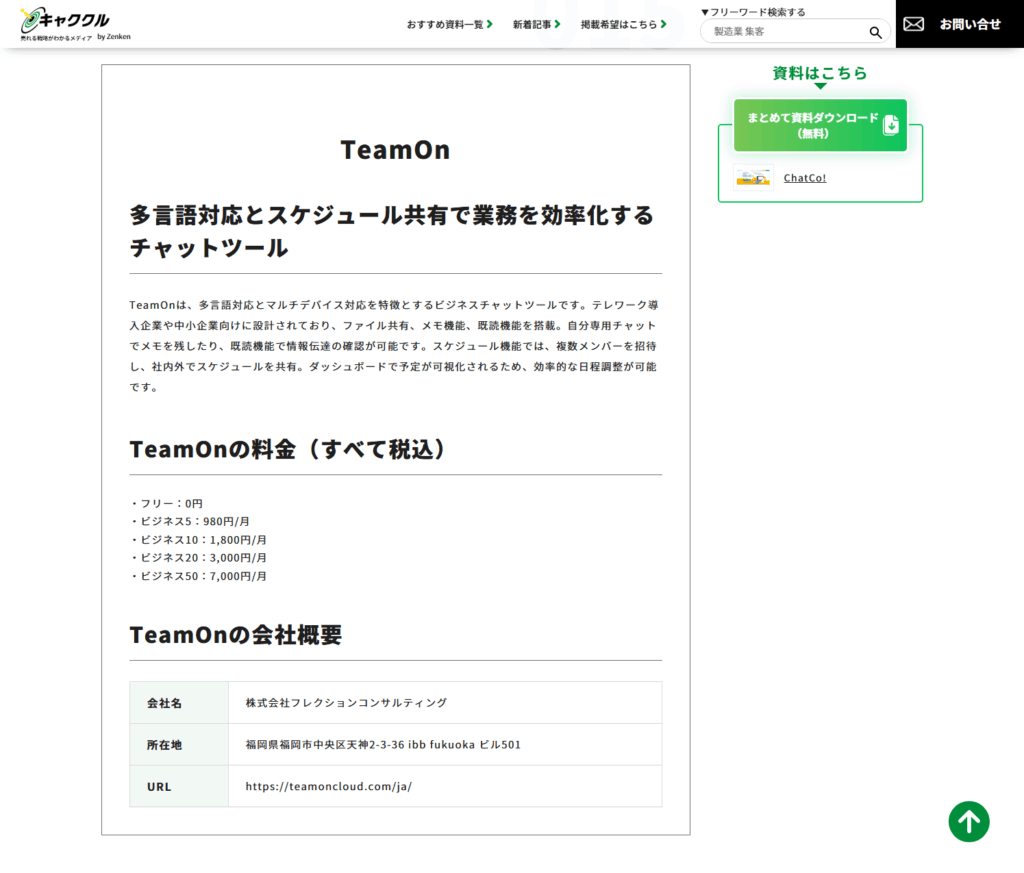Click the 資料はこちら label
1024x873 pixels.
pyautogui.click(x=820, y=73)
